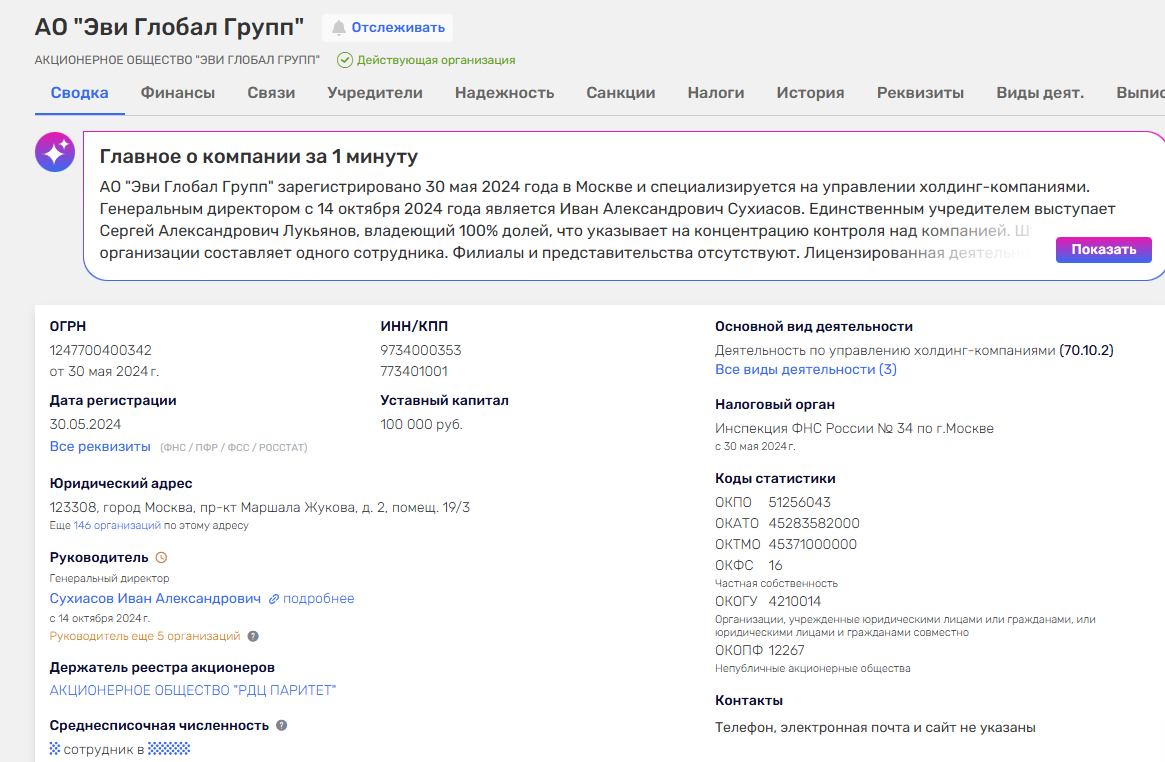Click the clock icon beside Руководитель

coord(162,558)
